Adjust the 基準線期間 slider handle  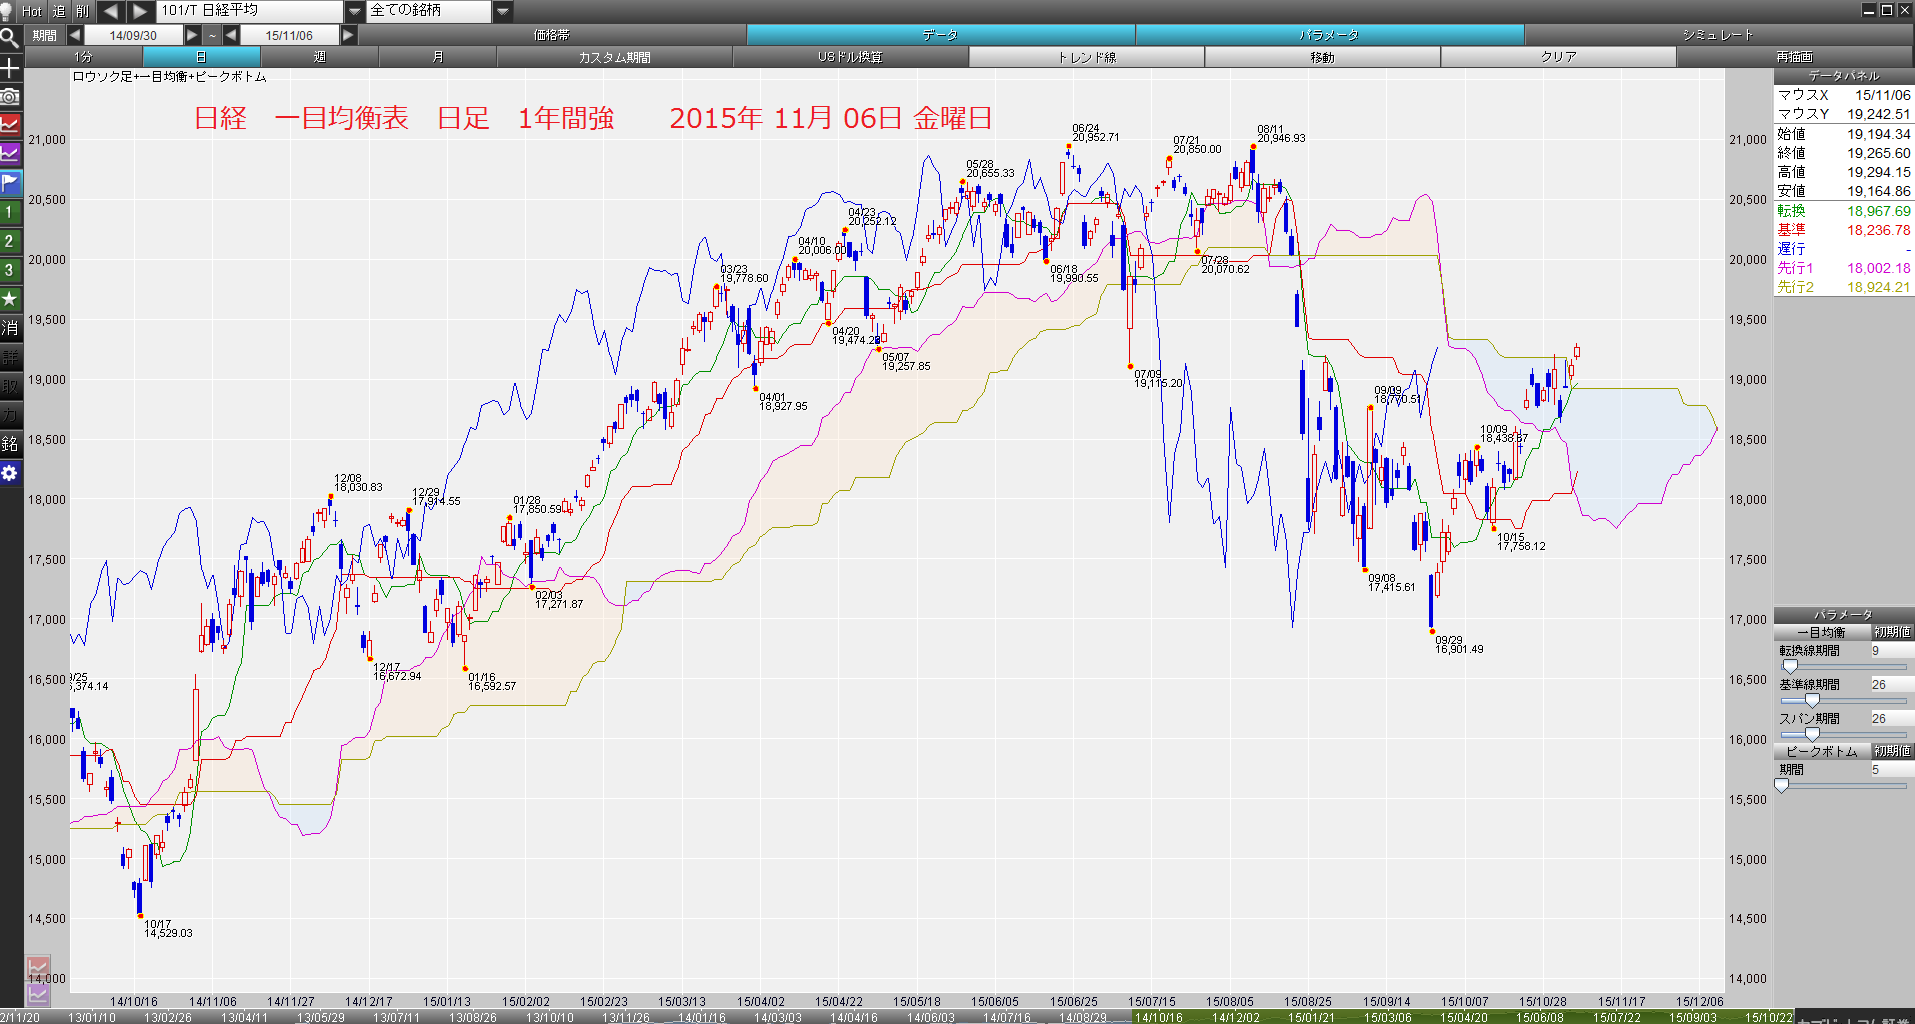click(x=1812, y=701)
